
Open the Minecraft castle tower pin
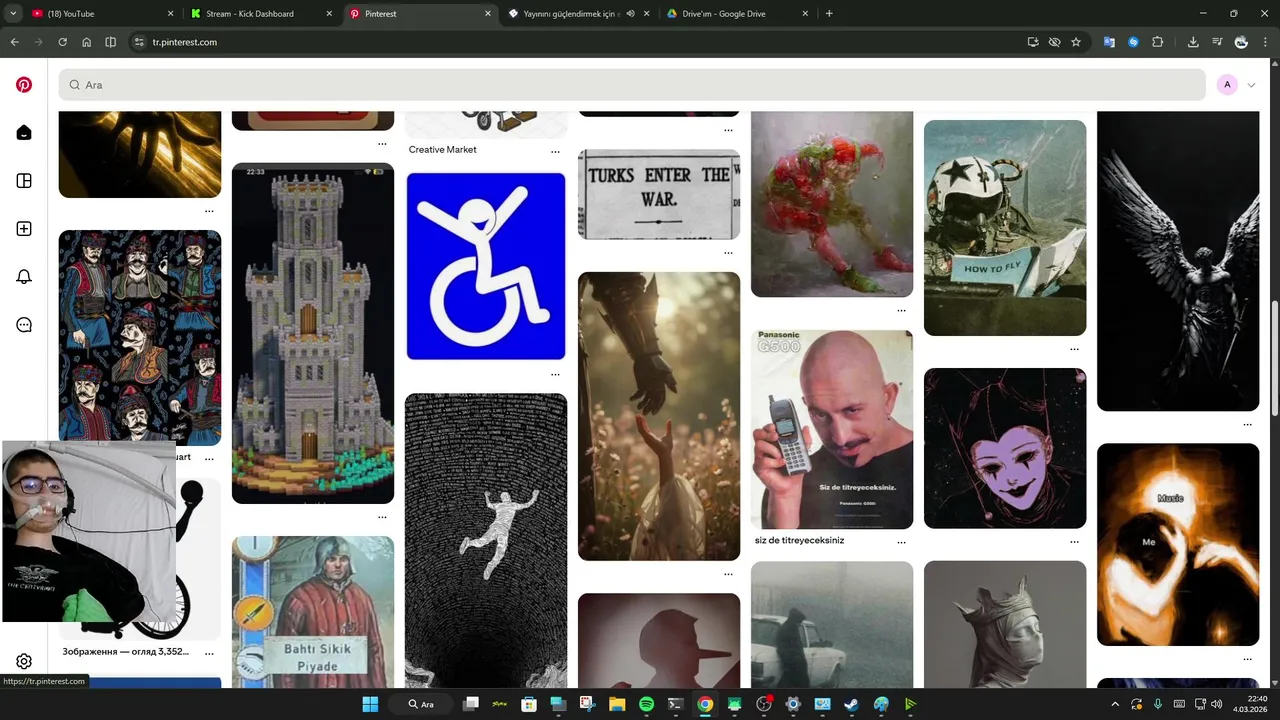pyautogui.click(x=313, y=333)
